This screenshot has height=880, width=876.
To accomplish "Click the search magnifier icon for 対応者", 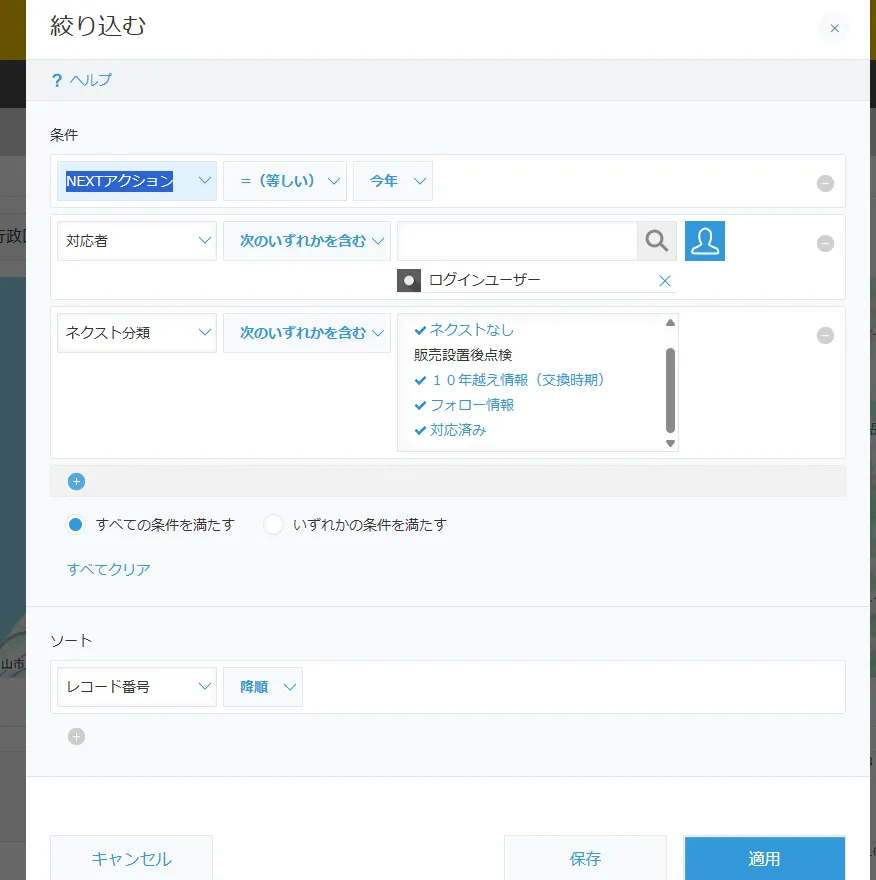I will tap(657, 241).
